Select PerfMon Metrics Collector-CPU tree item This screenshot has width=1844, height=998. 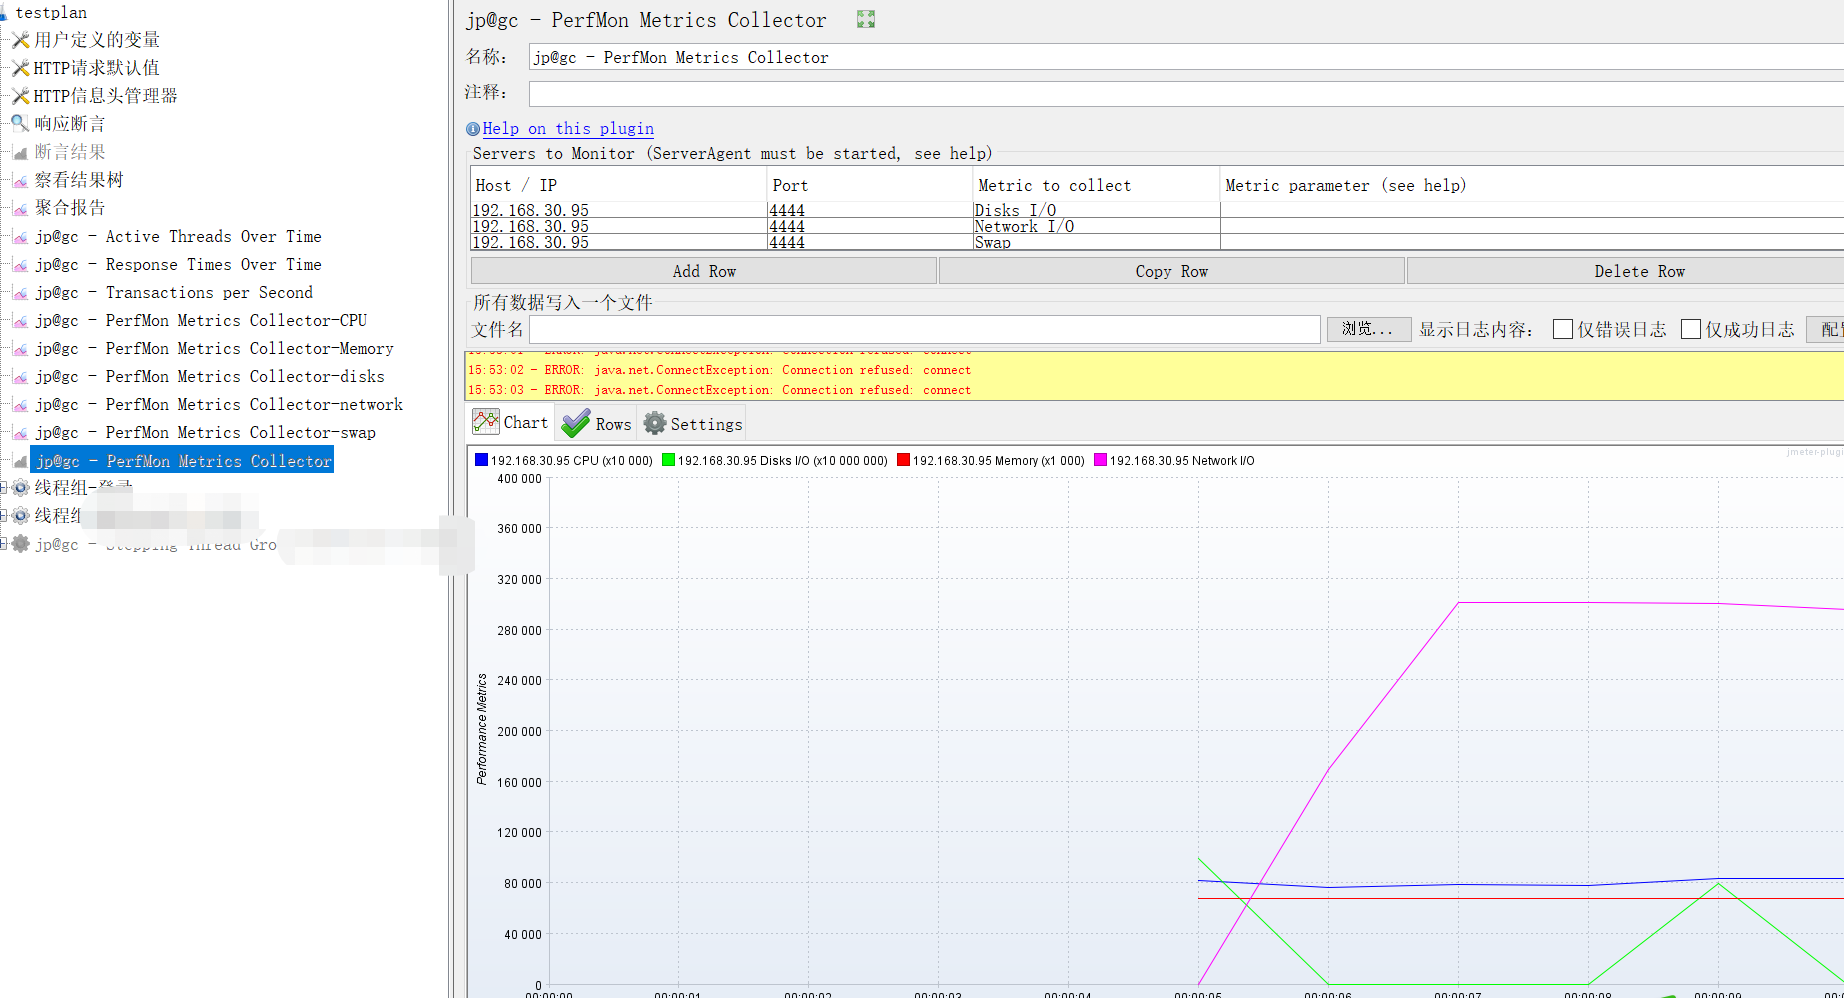(201, 321)
